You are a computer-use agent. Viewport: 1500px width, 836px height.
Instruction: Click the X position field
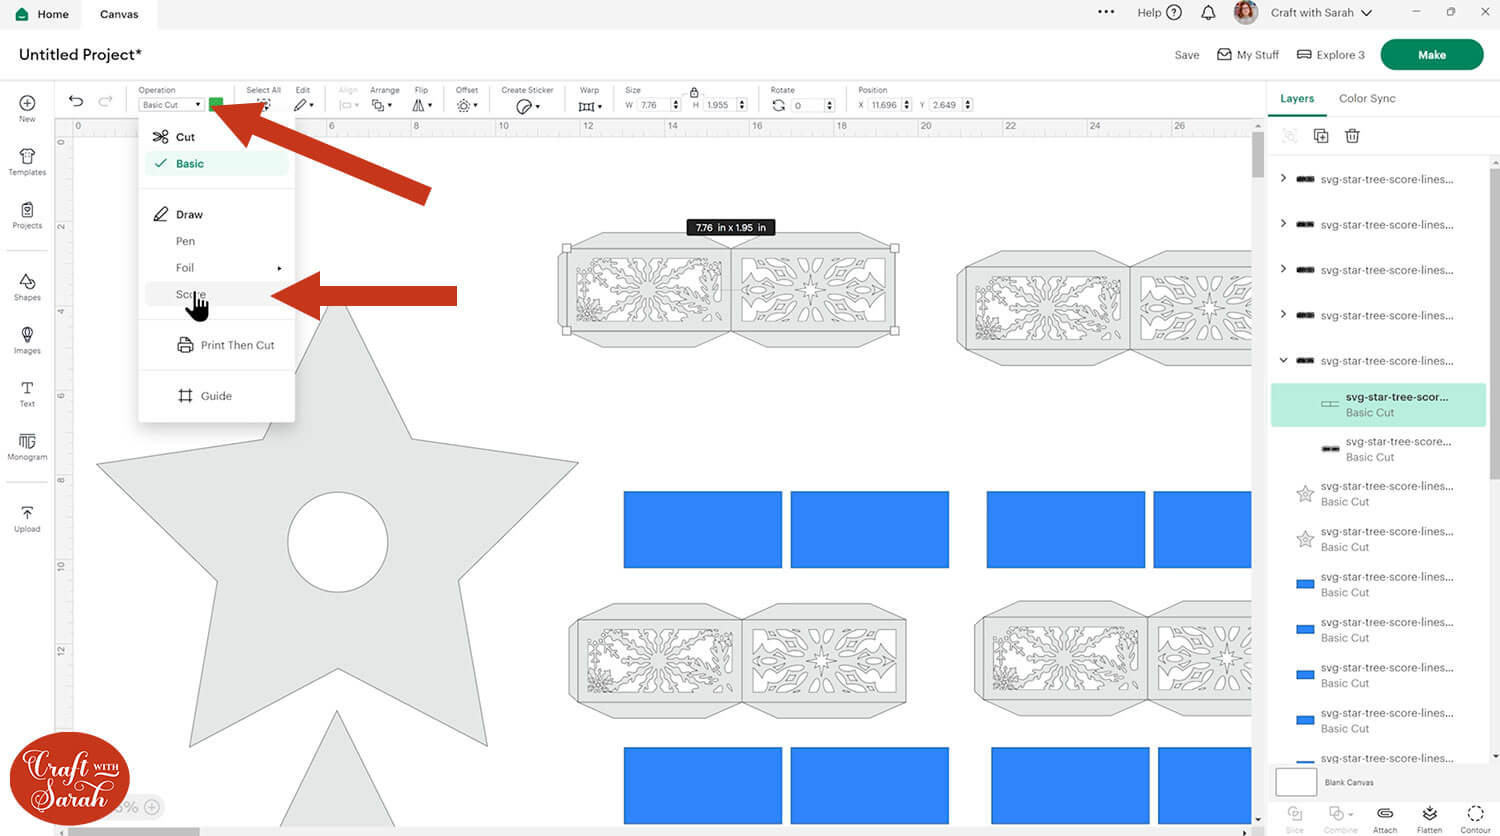click(x=885, y=105)
